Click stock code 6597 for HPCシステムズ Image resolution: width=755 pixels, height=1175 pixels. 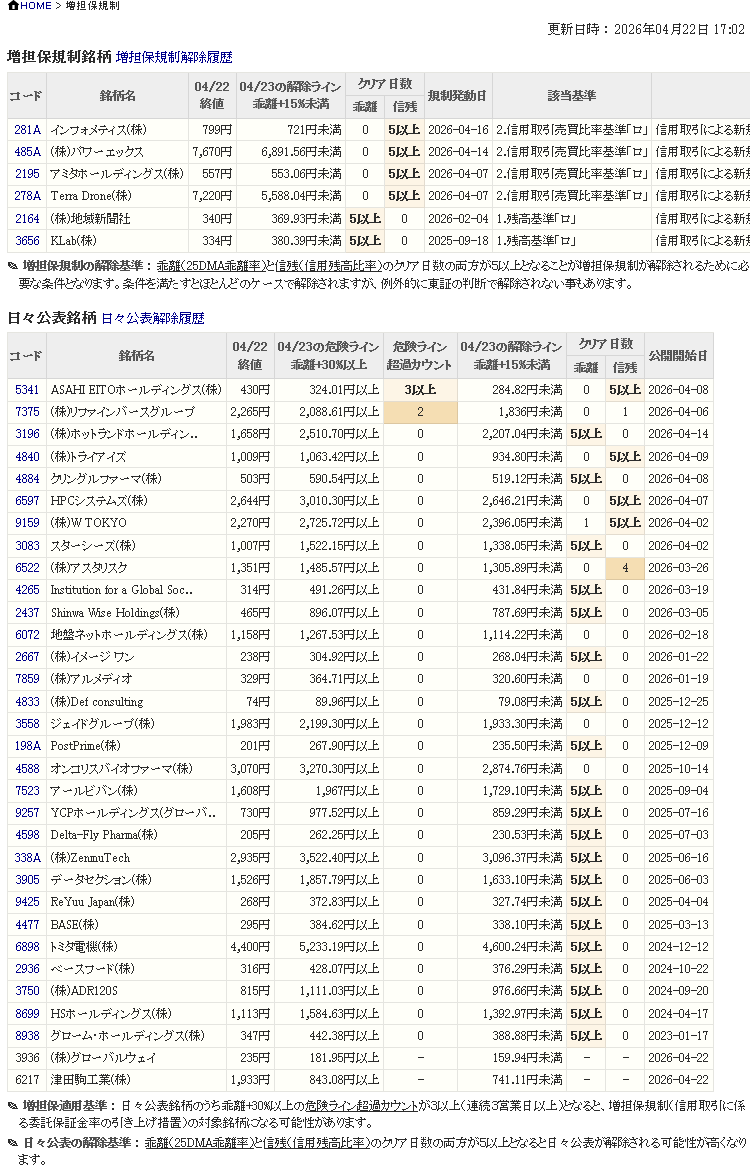pos(27,501)
